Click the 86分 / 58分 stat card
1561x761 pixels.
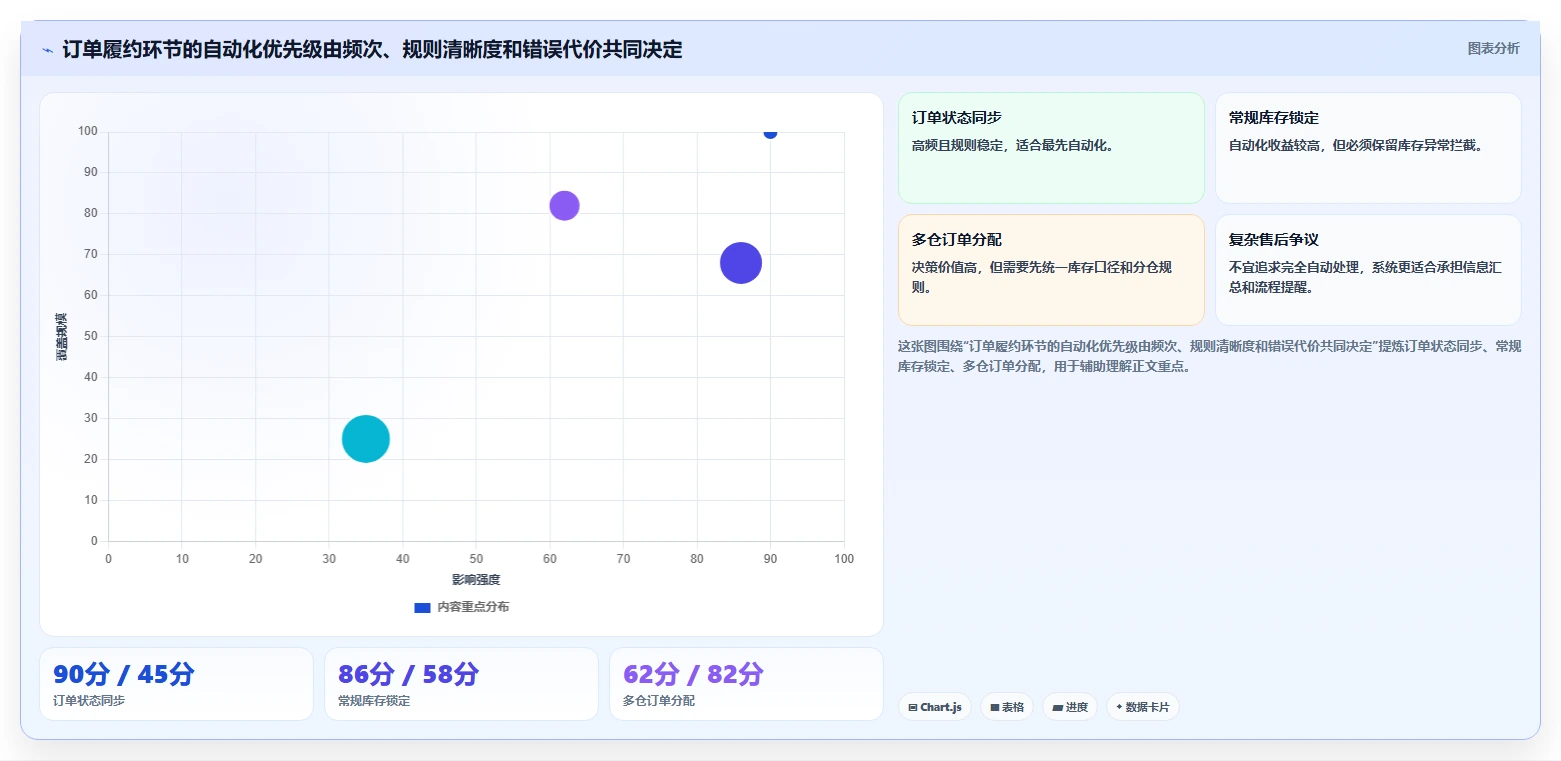461,684
